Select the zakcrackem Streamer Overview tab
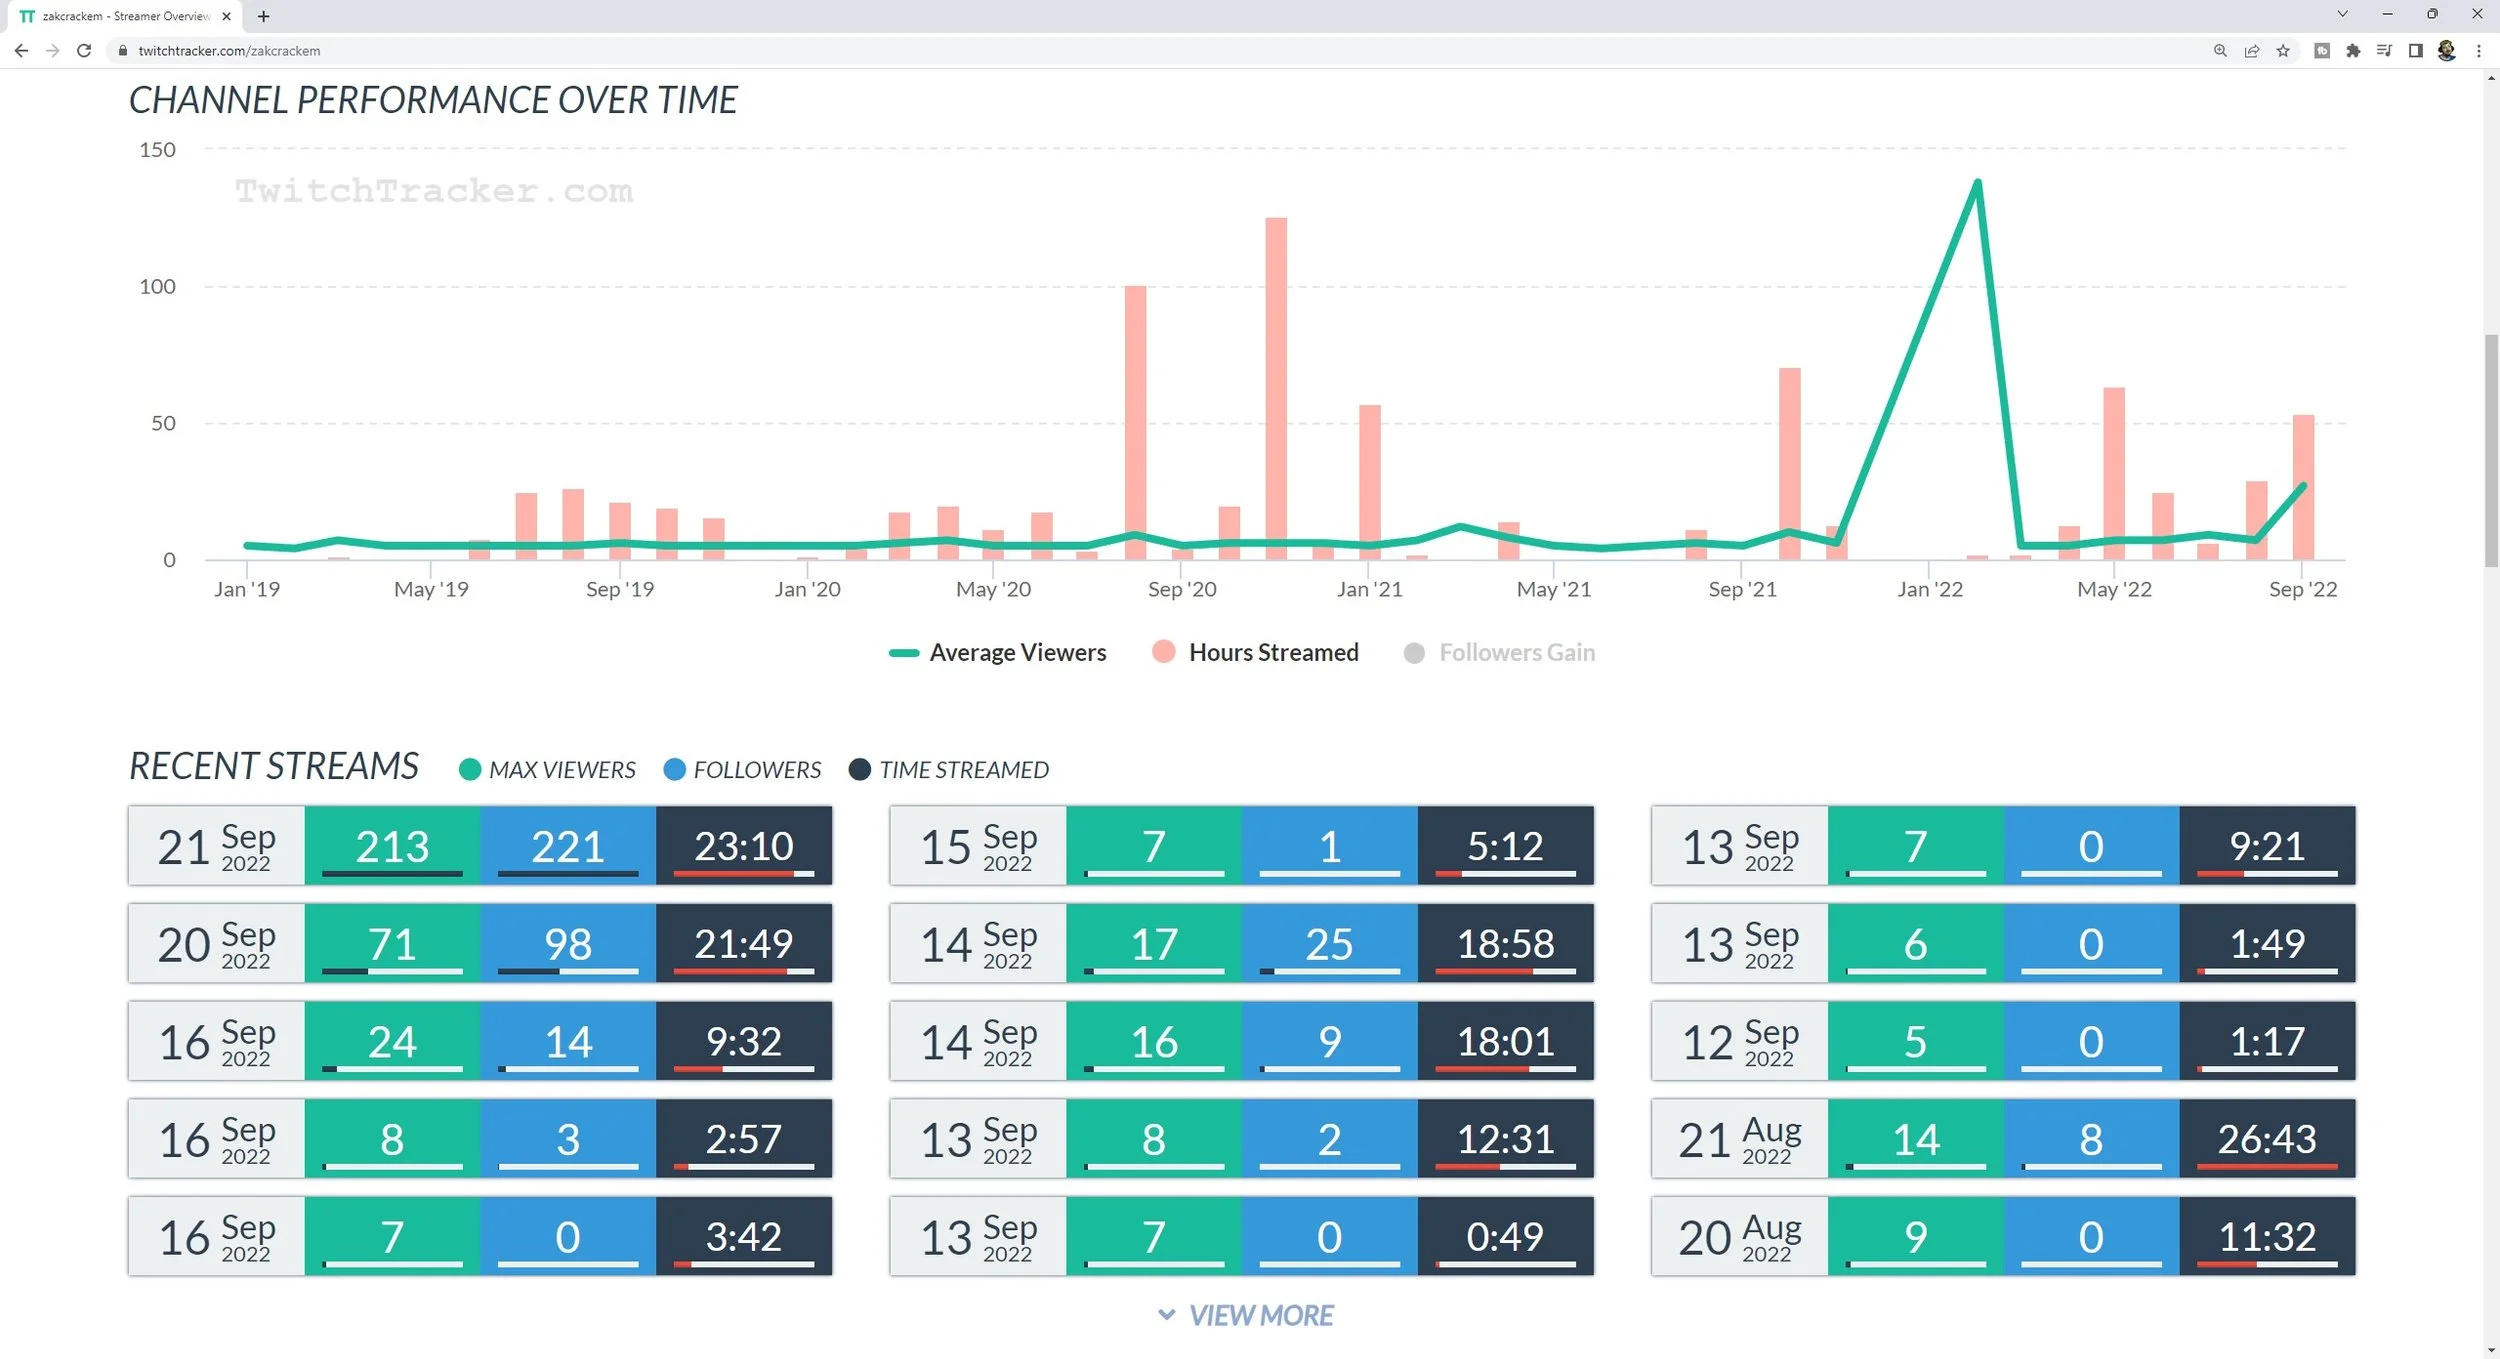The height and width of the screenshot is (1359, 2500). click(125, 16)
